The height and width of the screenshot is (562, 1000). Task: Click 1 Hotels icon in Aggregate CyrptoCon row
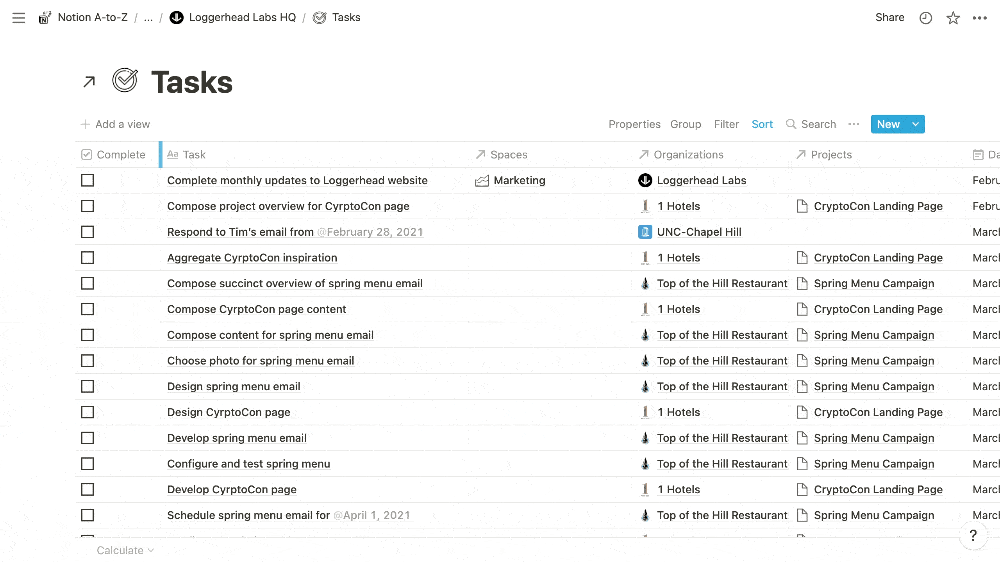(x=645, y=258)
